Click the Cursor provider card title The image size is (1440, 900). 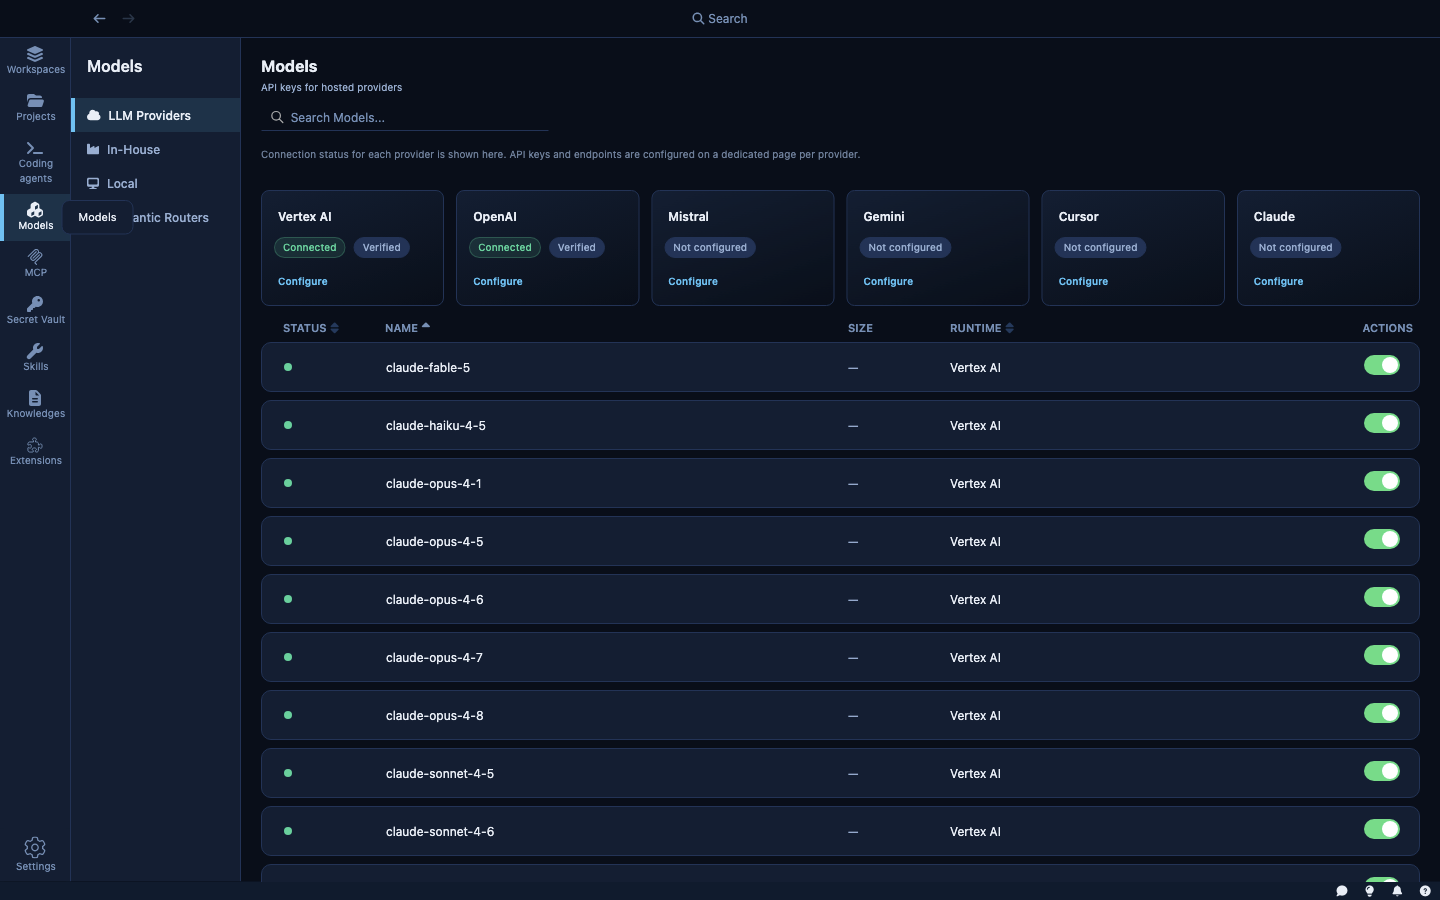pyautogui.click(x=1078, y=216)
